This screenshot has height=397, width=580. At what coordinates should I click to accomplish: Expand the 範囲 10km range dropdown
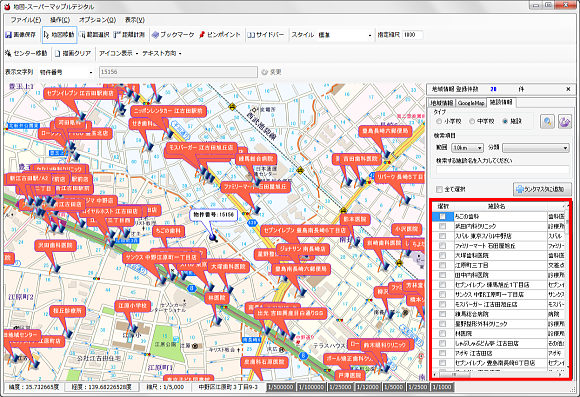(x=468, y=148)
